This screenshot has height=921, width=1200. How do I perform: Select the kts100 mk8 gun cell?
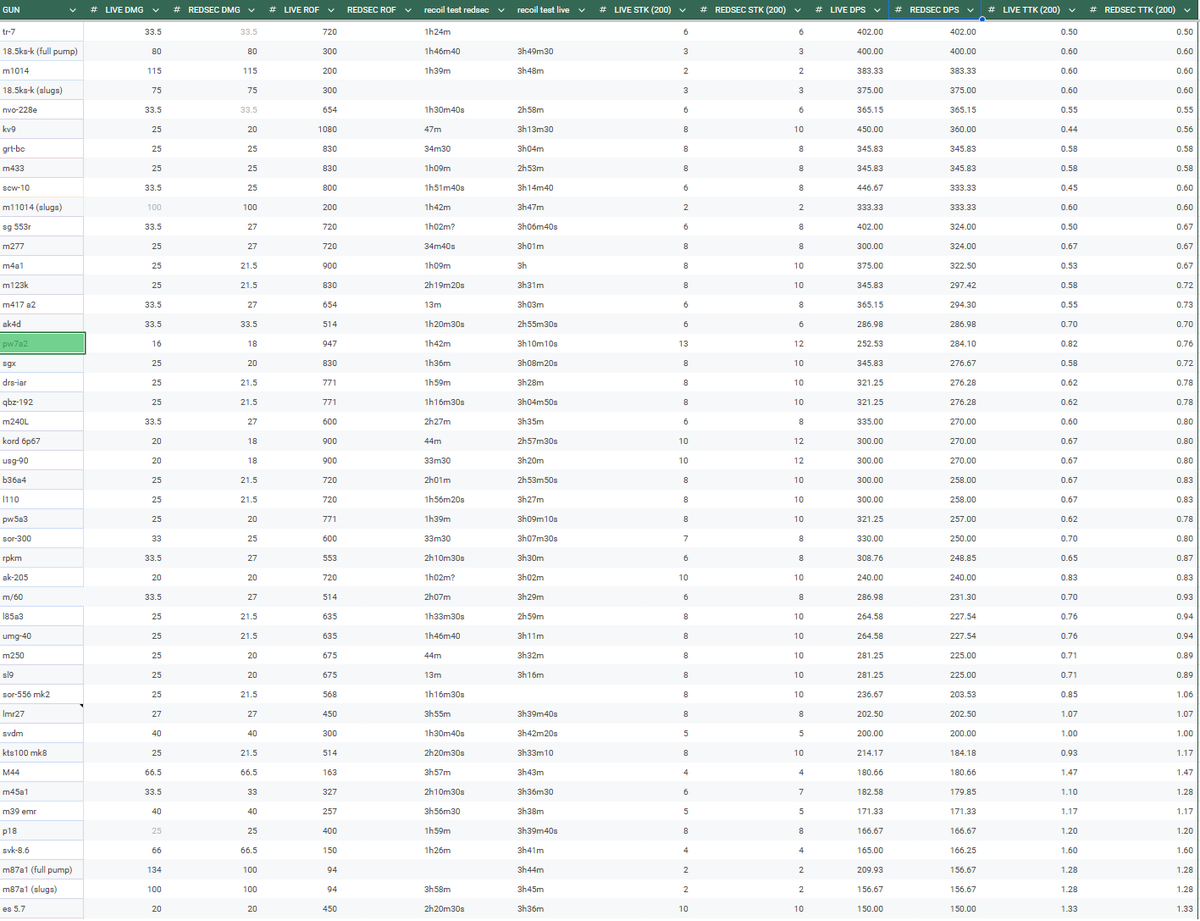[42, 751]
